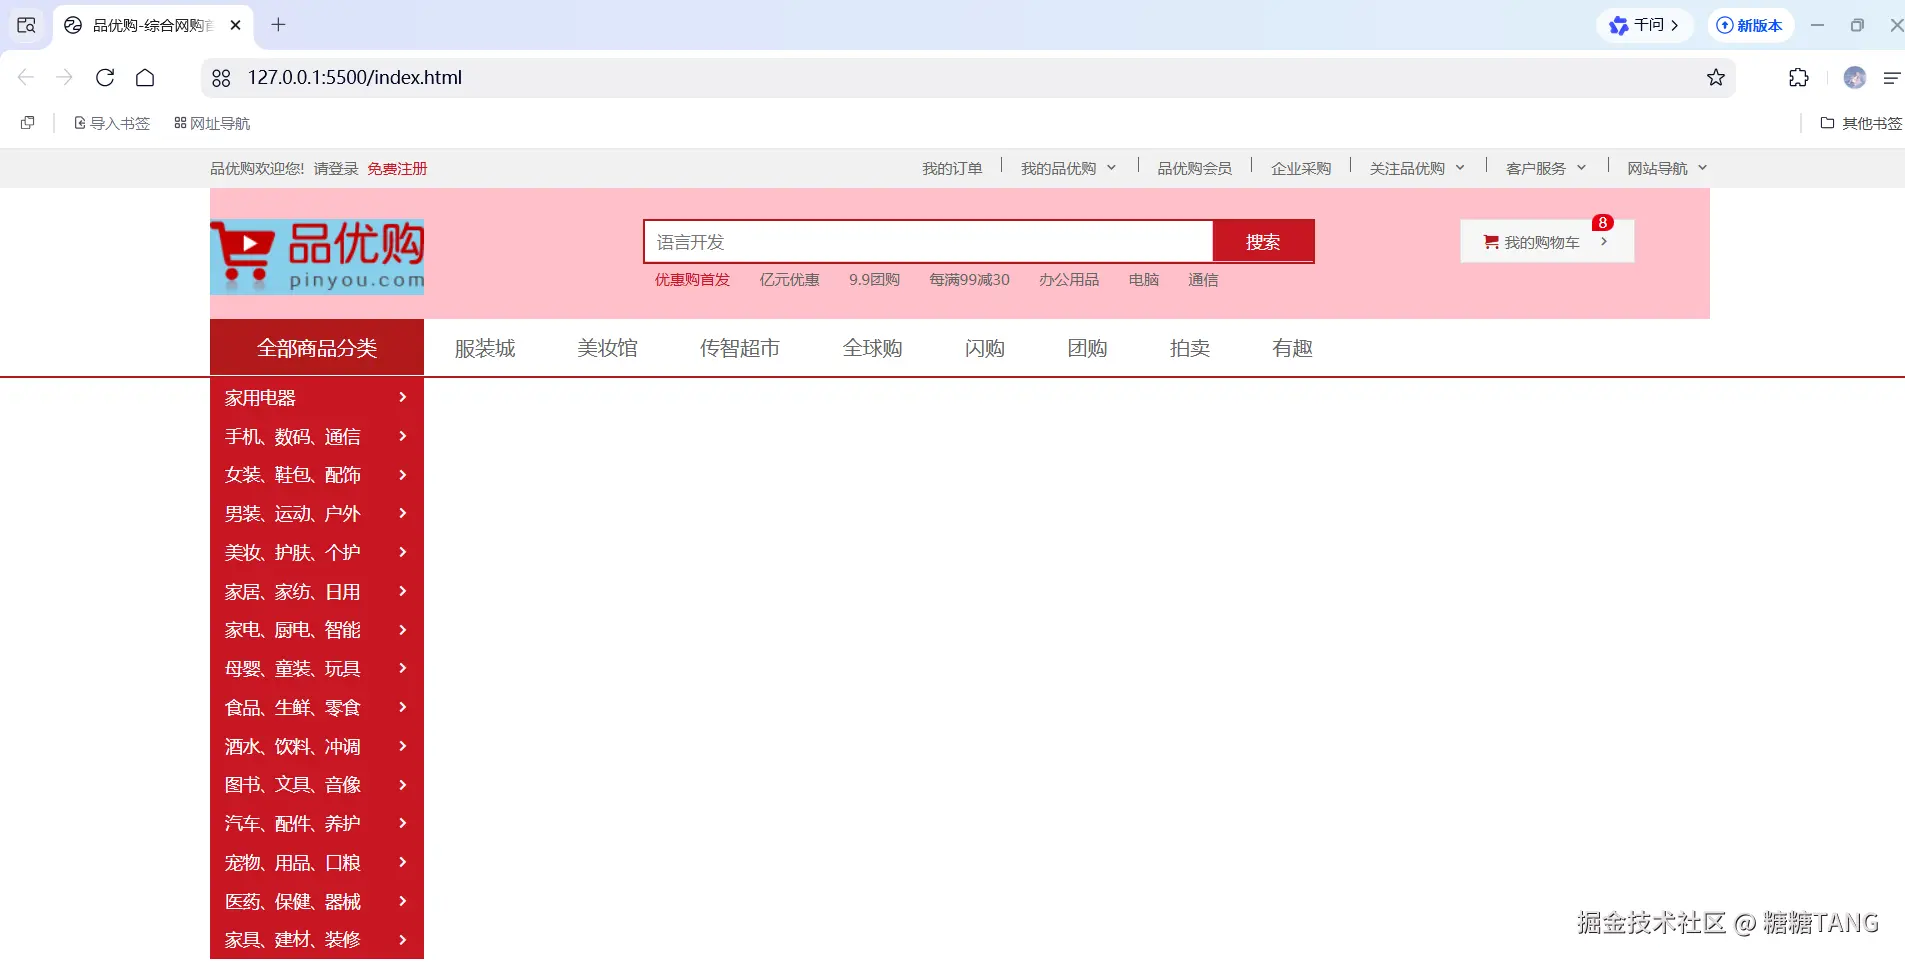1905x962 pixels.
Task: Expand 女装、鞋包、配饰 category arrow
Action: click(403, 475)
